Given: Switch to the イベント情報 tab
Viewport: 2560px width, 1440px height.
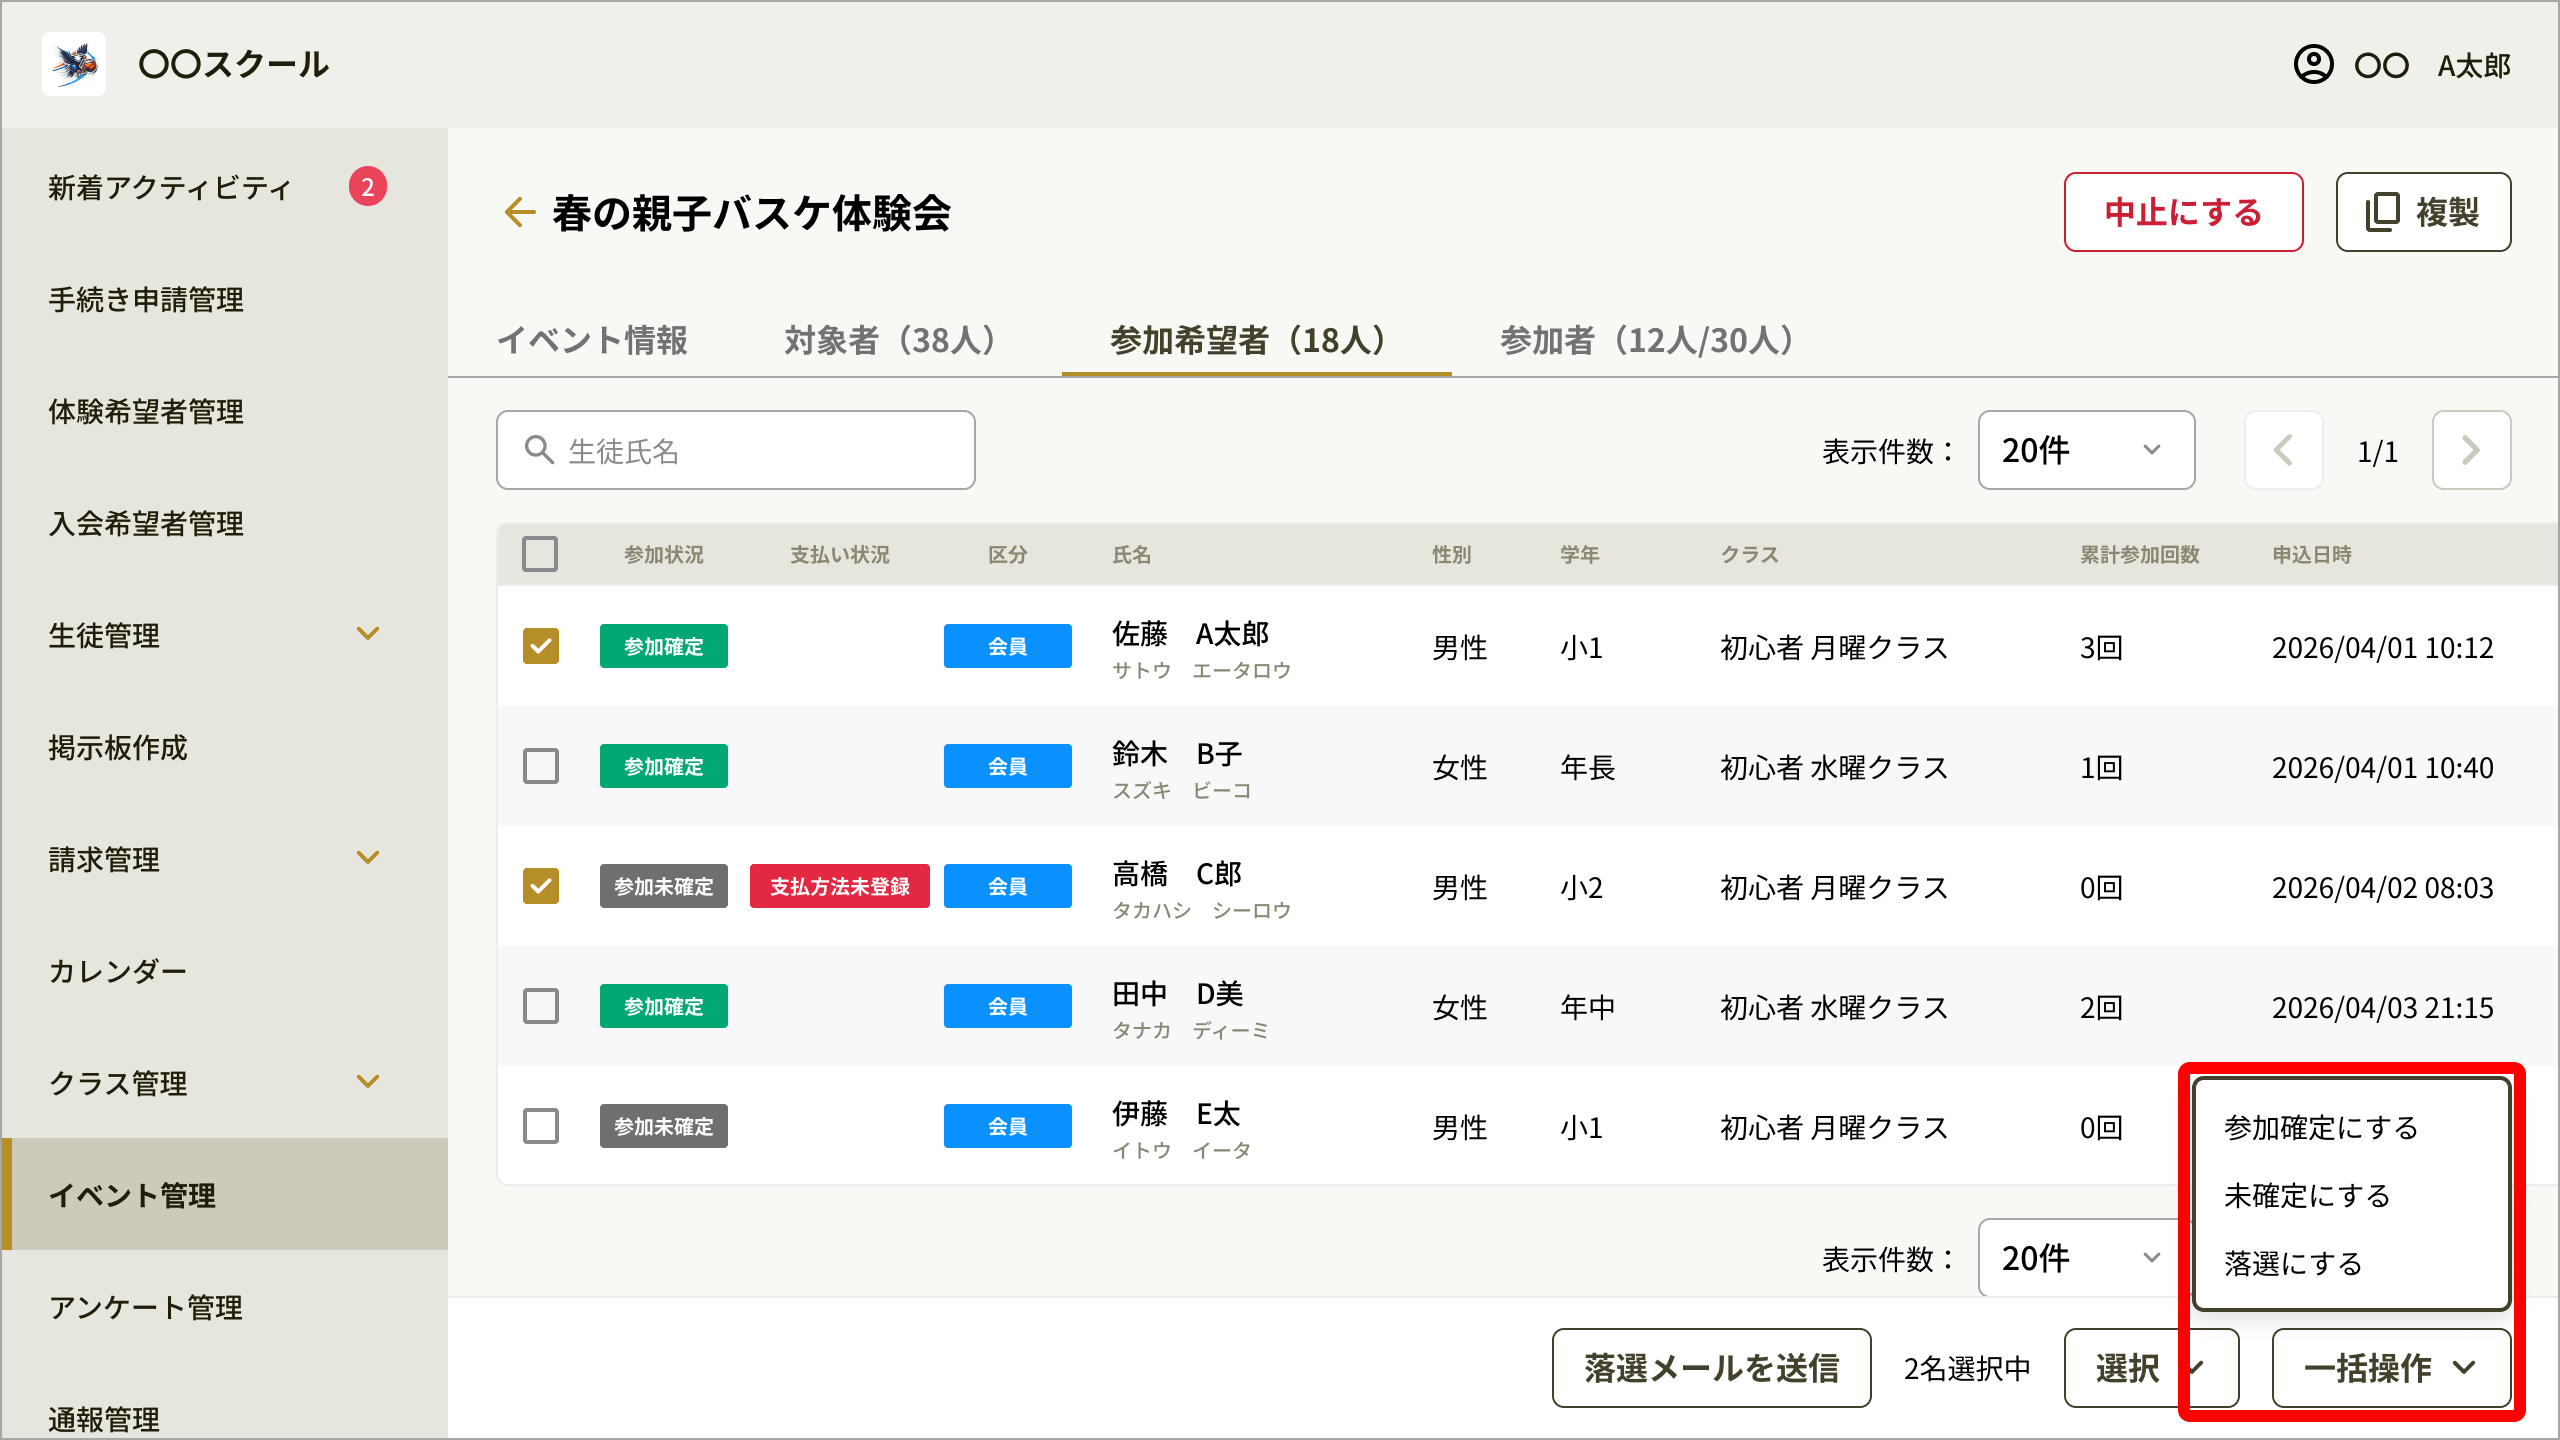Looking at the screenshot, I should (592, 340).
